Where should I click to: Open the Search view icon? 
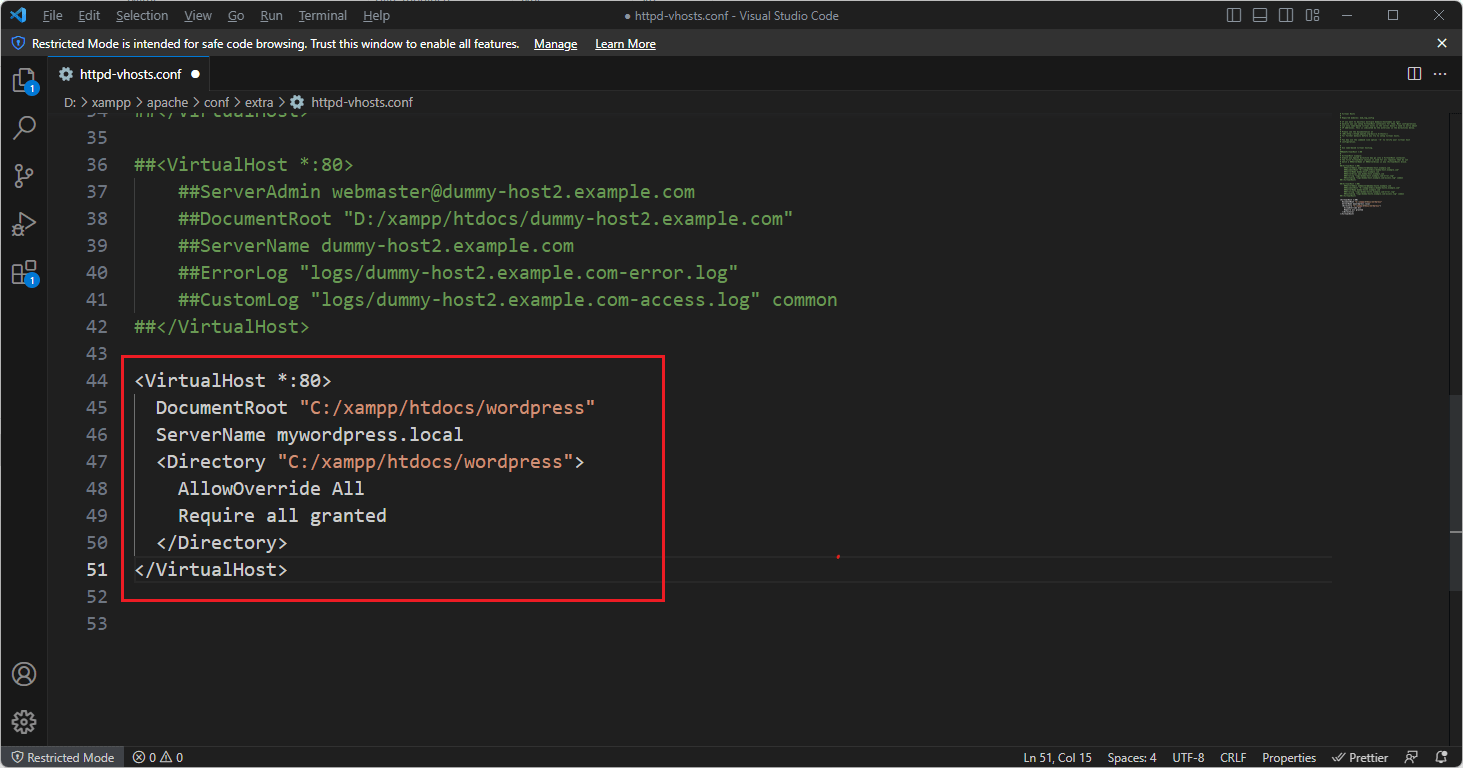pyautogui.click(x=24, y=128)
